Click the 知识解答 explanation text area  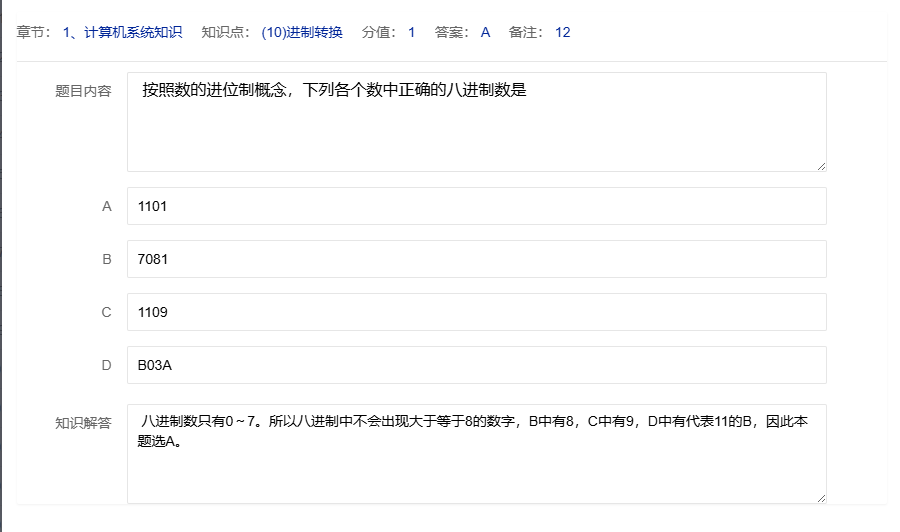[476, 453]
